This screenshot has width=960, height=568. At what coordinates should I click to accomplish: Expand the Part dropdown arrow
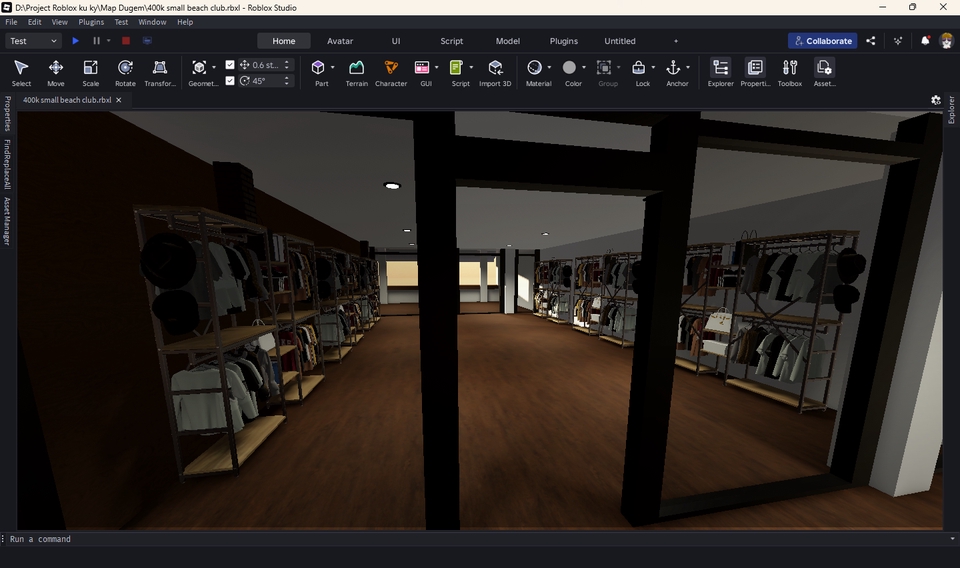(x=333, y=68)
